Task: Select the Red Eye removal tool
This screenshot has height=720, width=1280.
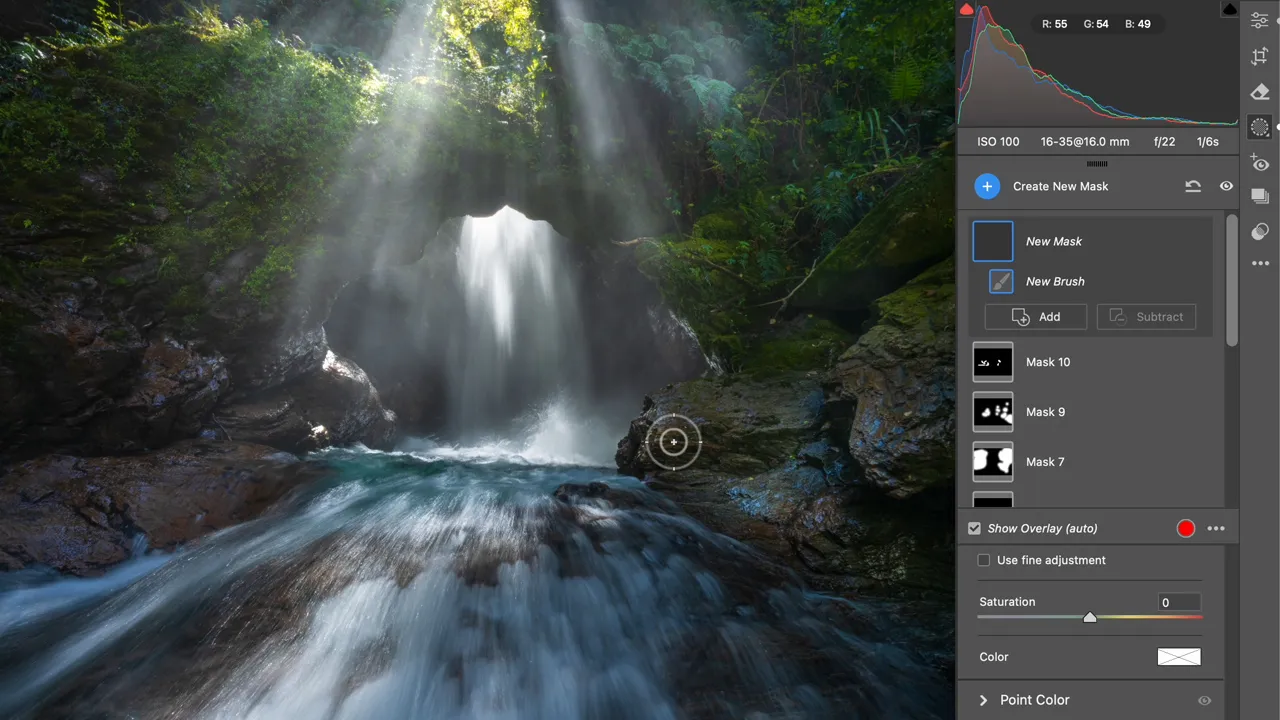Action: pos(1260,163)
